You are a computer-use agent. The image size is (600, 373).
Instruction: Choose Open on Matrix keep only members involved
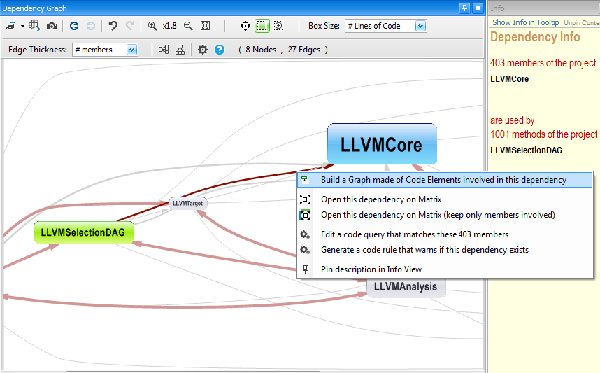[x=438, y=215]
